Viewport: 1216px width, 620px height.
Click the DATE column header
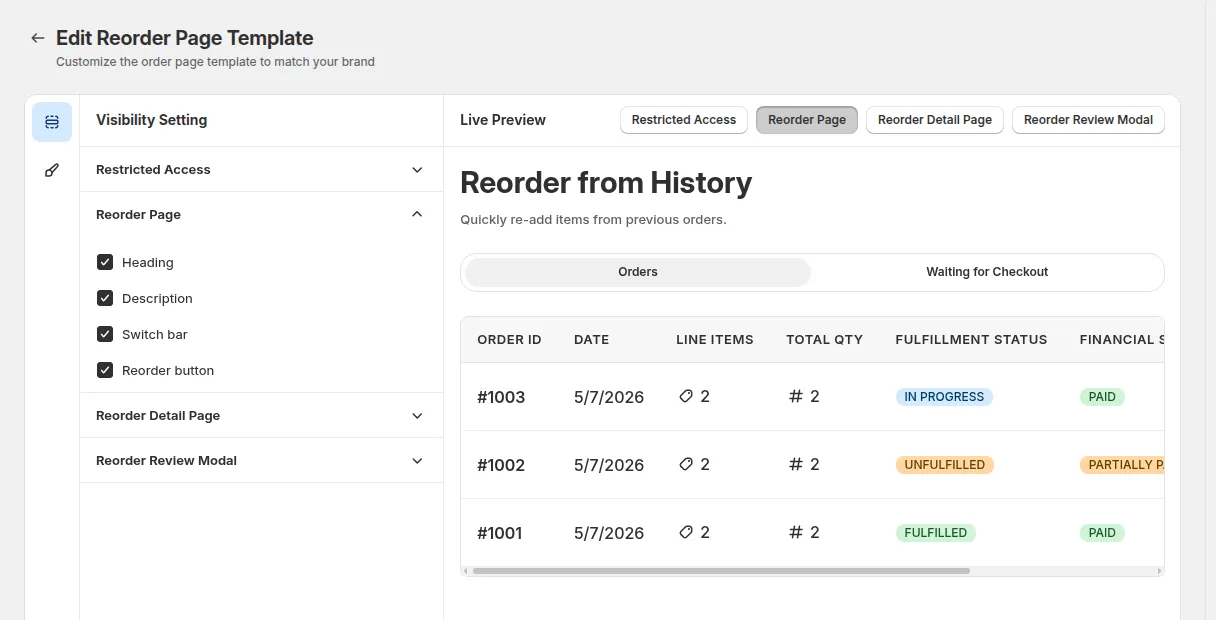591,340
